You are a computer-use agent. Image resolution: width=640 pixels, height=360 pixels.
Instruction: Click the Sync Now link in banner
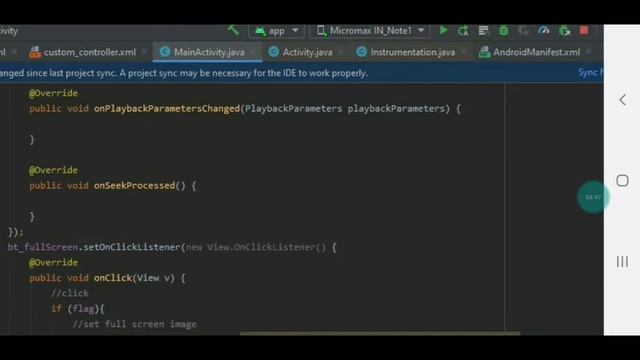tap(590, 73)
